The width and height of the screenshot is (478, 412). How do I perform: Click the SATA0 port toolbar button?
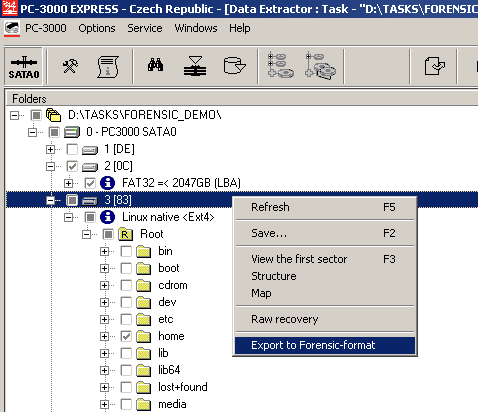pos(23,66)
